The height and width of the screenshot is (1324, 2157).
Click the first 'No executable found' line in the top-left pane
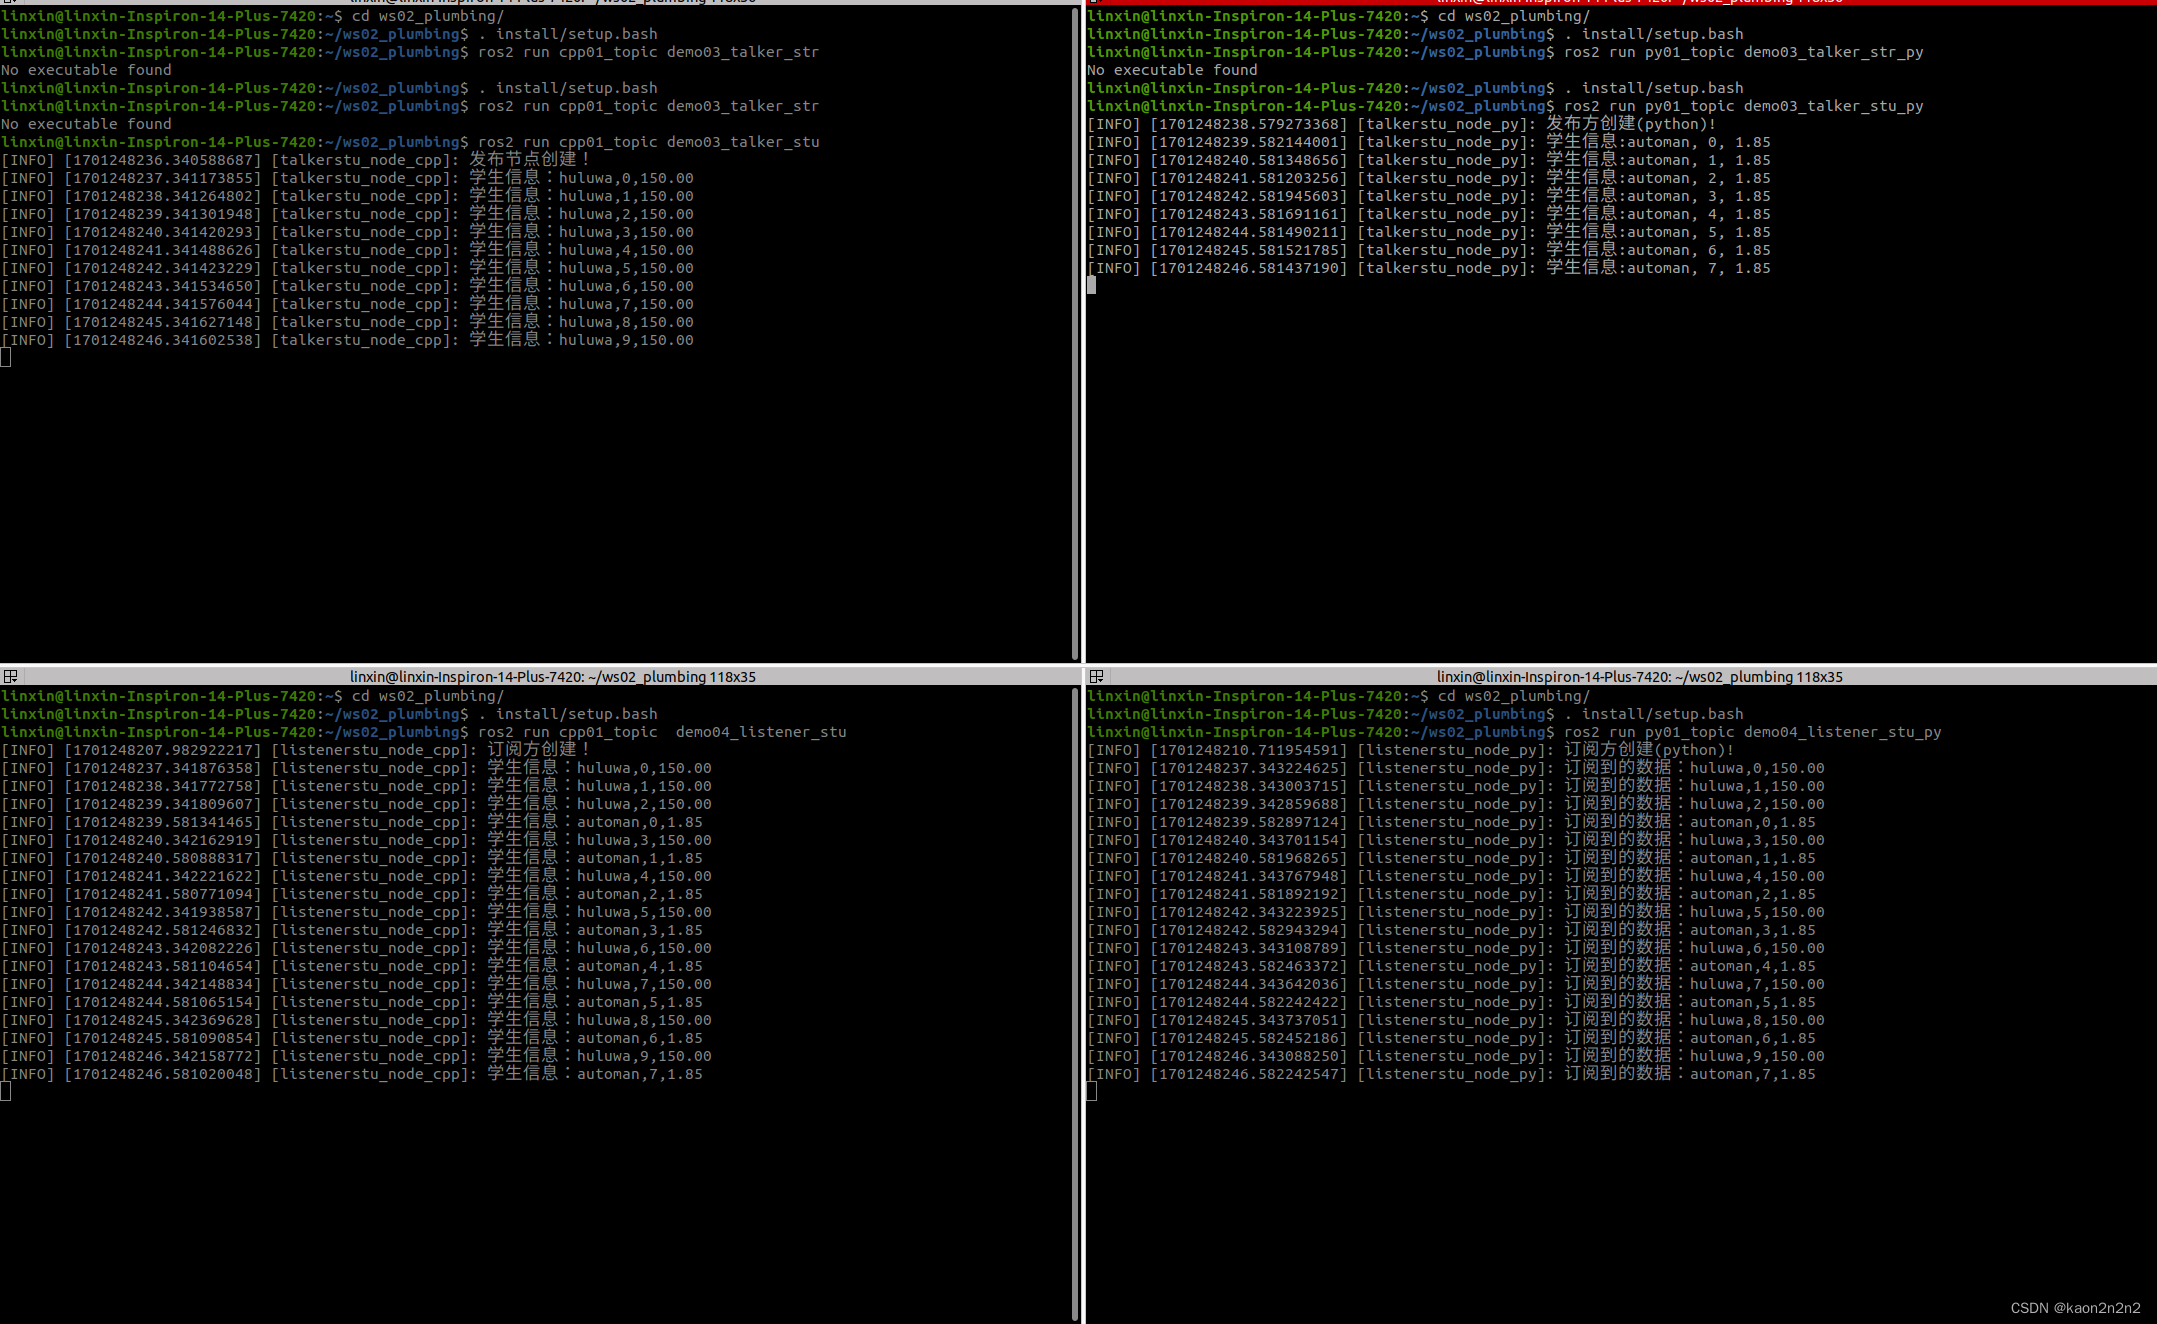click(x=86, y=70)
